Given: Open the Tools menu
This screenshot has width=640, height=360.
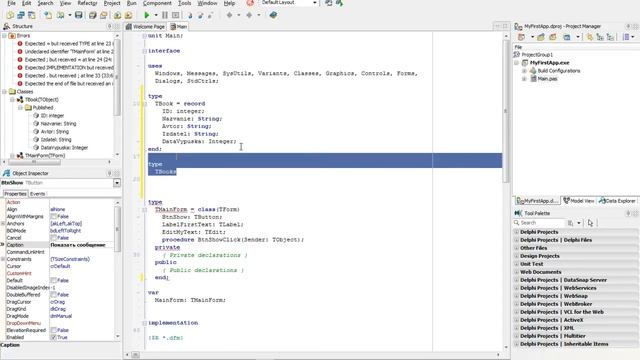Looking at the screenshot, I should pos(184,3).
